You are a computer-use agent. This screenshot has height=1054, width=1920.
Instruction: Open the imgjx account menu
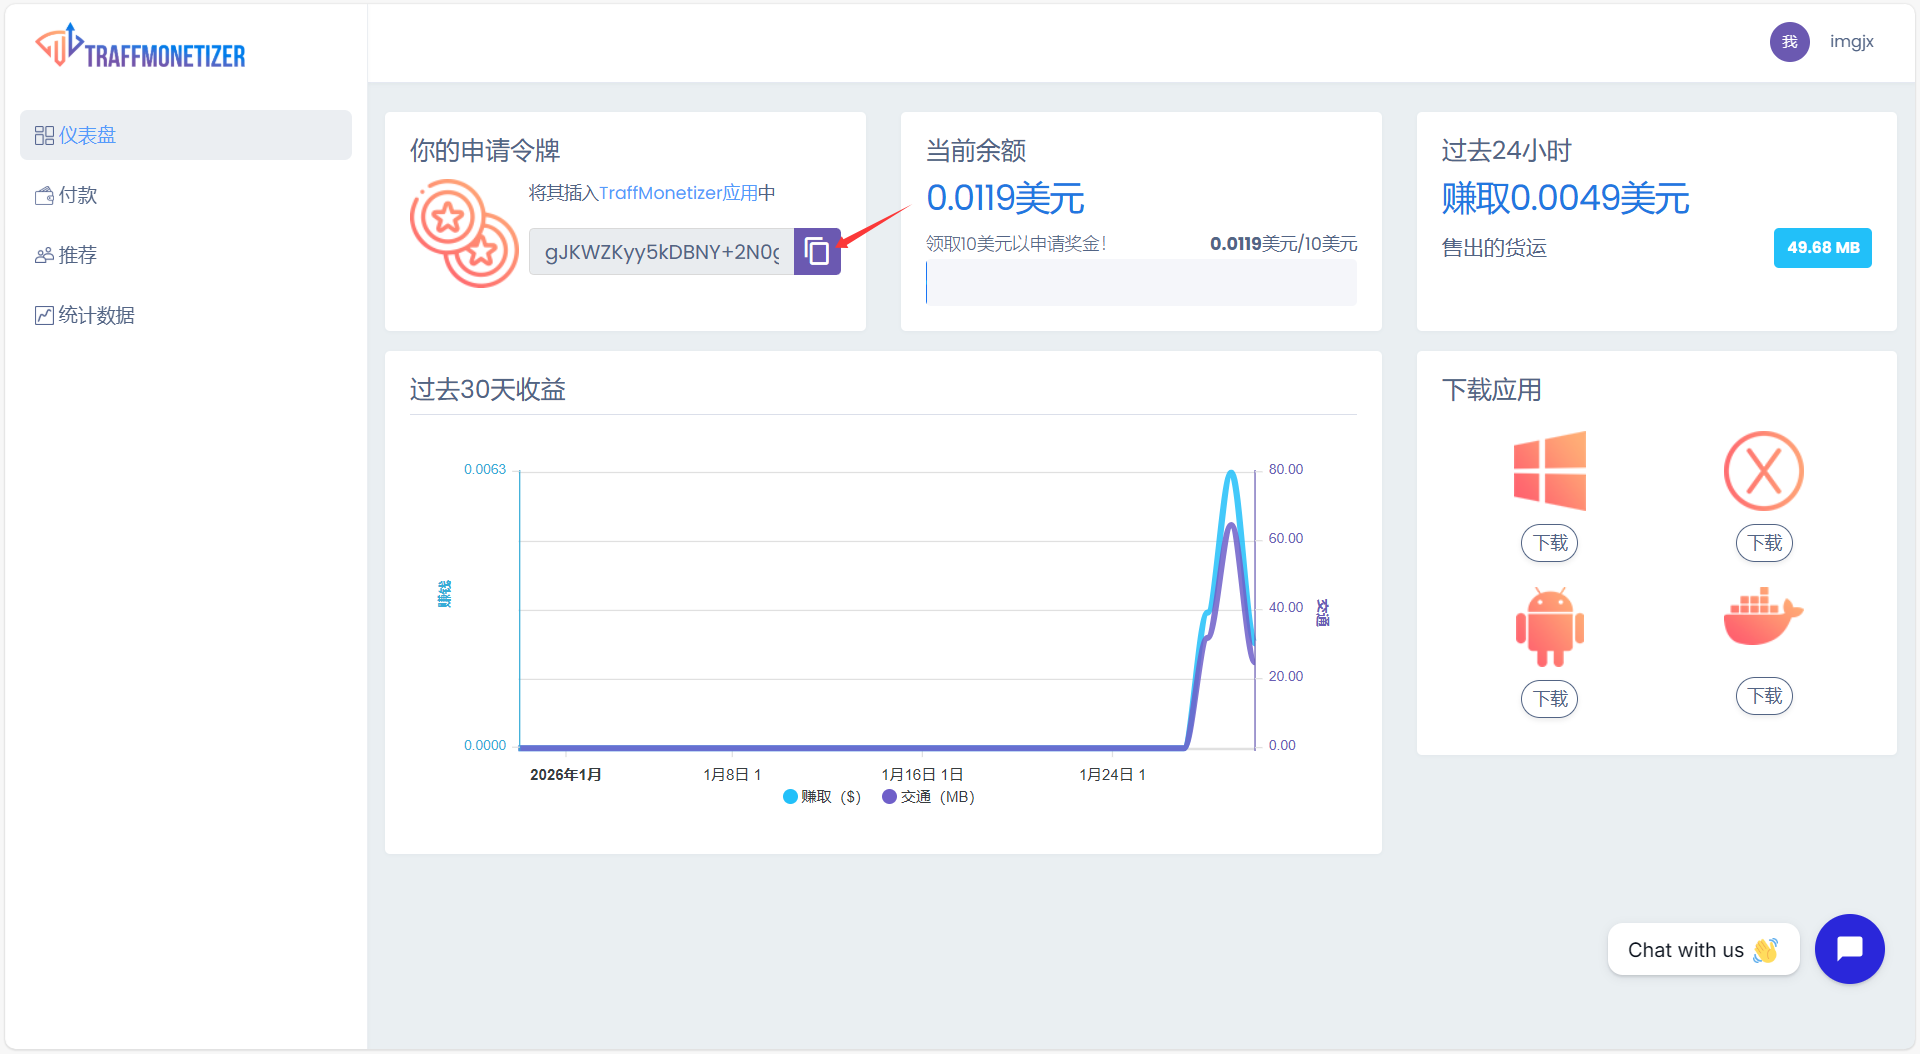[x=1851, y=42]
